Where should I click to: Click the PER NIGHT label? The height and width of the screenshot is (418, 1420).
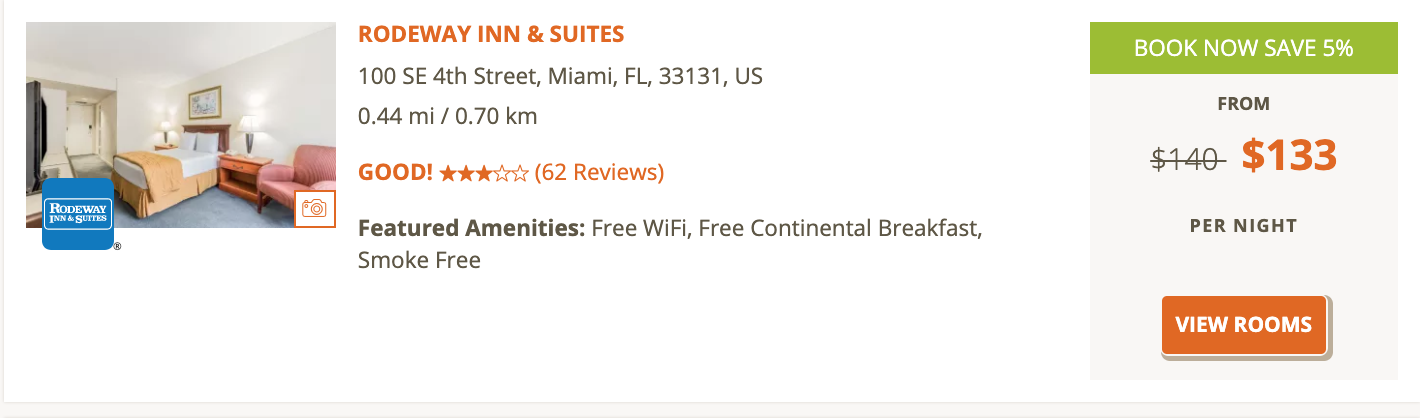1244,226
